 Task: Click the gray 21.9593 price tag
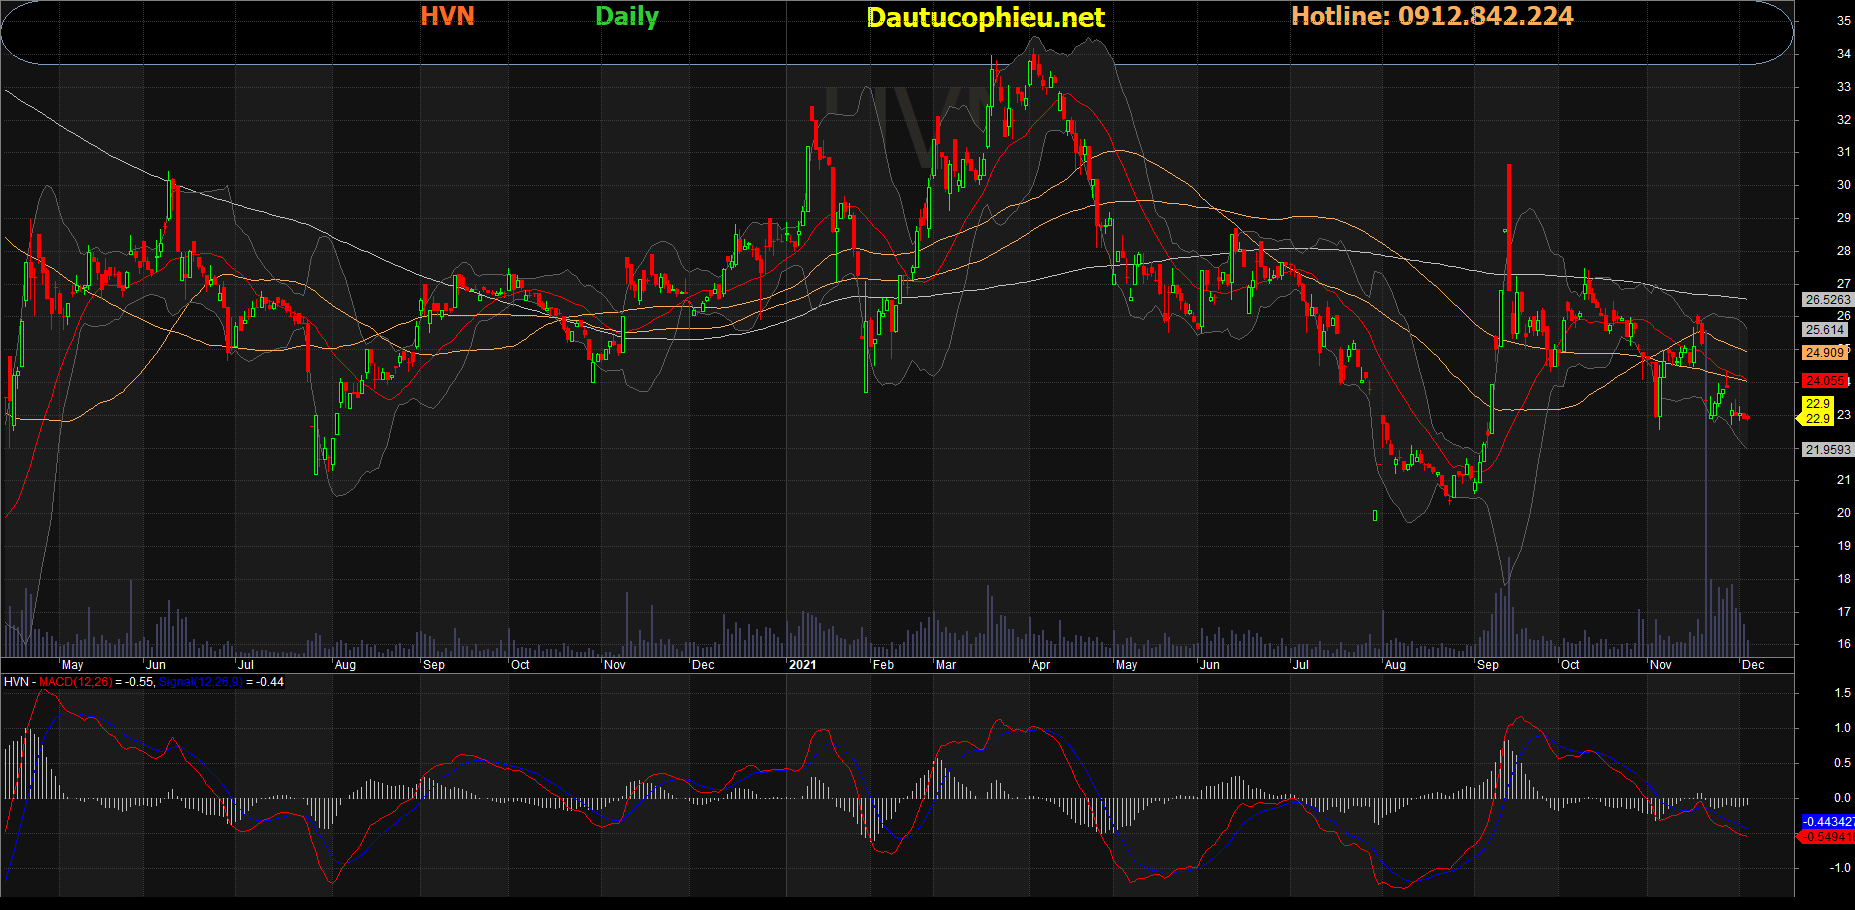pos(1827,450)
